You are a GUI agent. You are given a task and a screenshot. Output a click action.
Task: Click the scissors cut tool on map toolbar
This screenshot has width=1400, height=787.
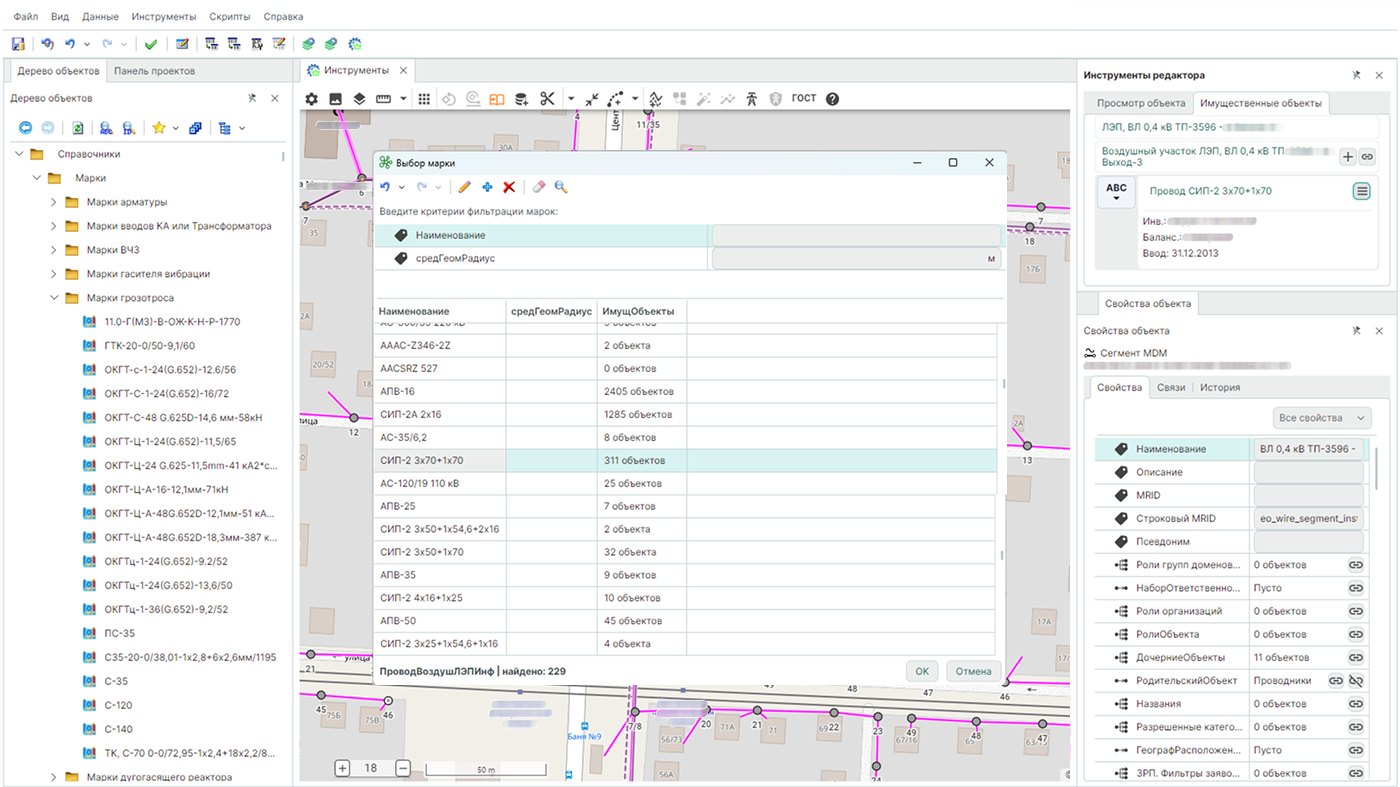point(547,99)
